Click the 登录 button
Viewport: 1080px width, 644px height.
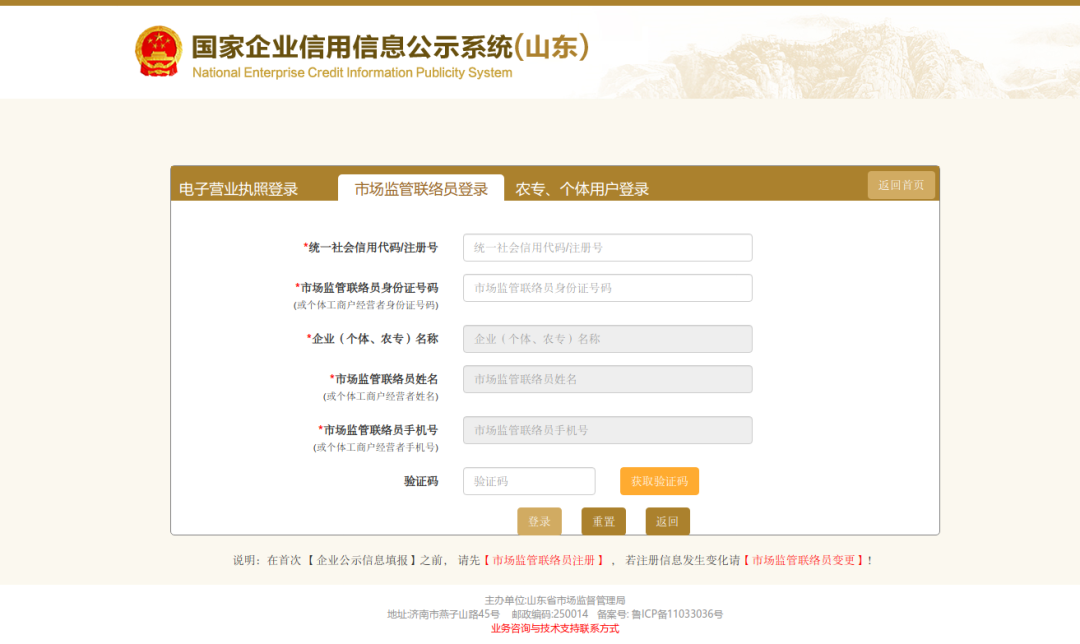(539, 521)
